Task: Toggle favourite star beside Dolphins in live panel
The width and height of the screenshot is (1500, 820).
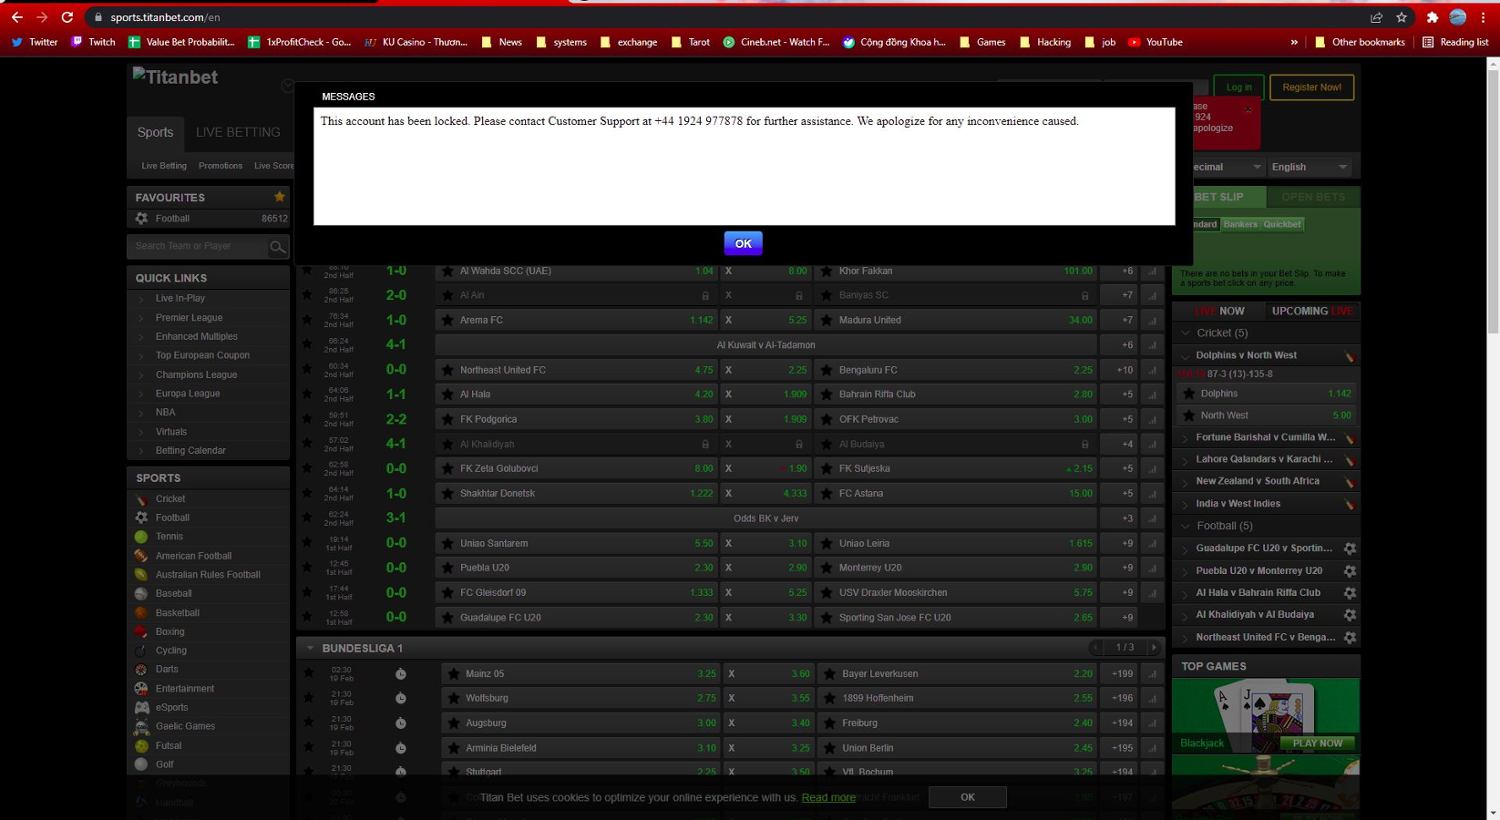Action: point(1188,394)
